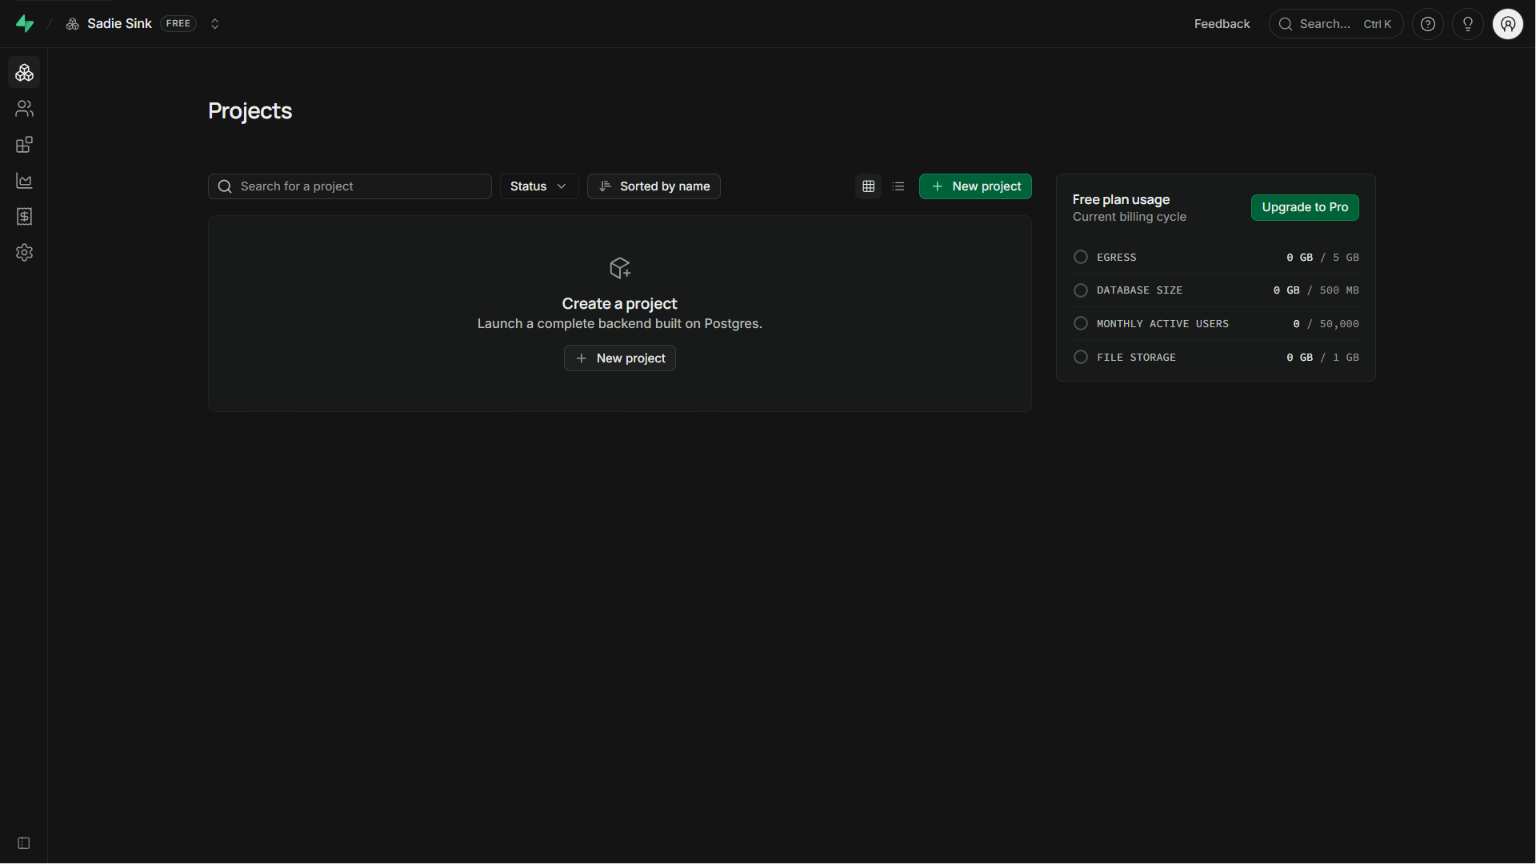Open the Projects sidebar icon
Viewport: 1536px width, 864px height.
tap(24, 73)
